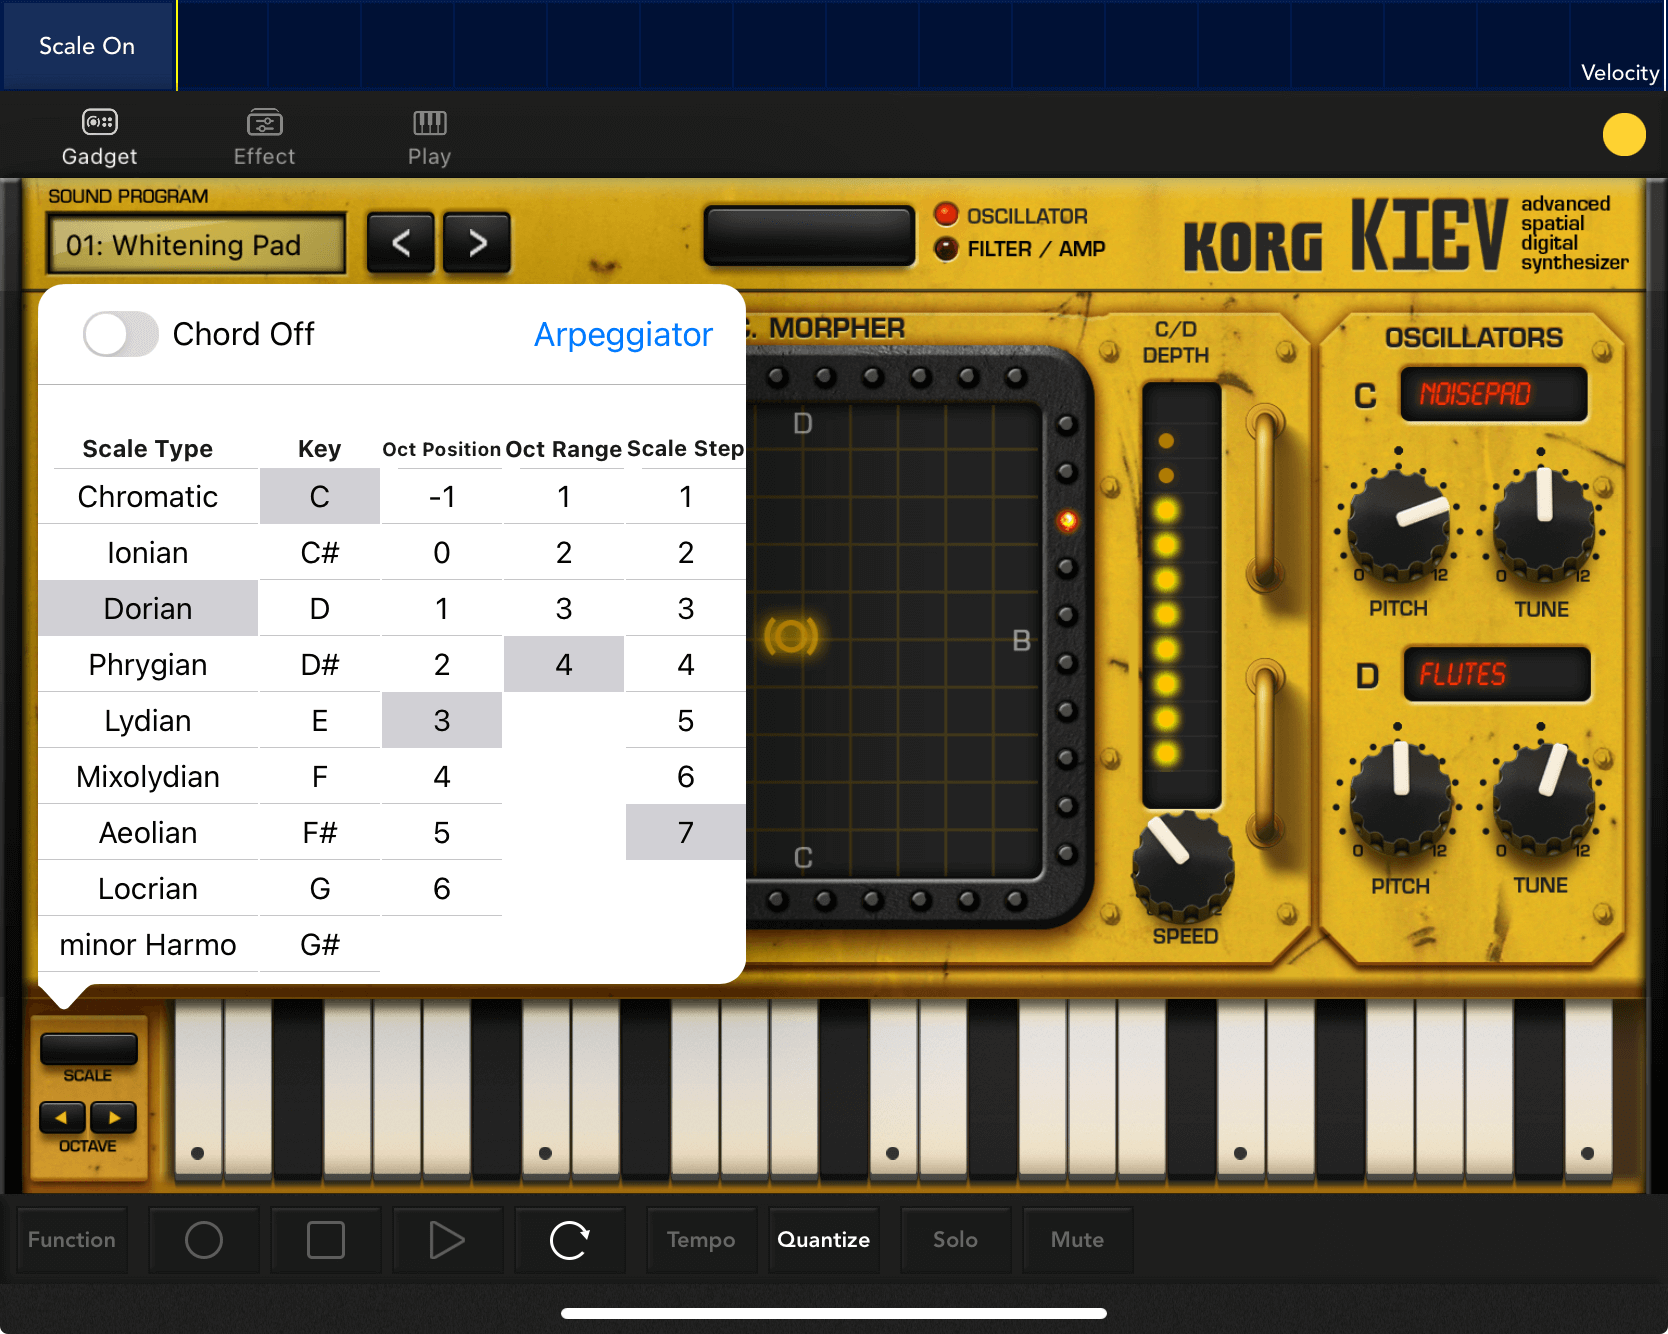Open oscillator C NOISEPAD waveform selector
1668x1334 pixels.
(x=1493, y=394)
